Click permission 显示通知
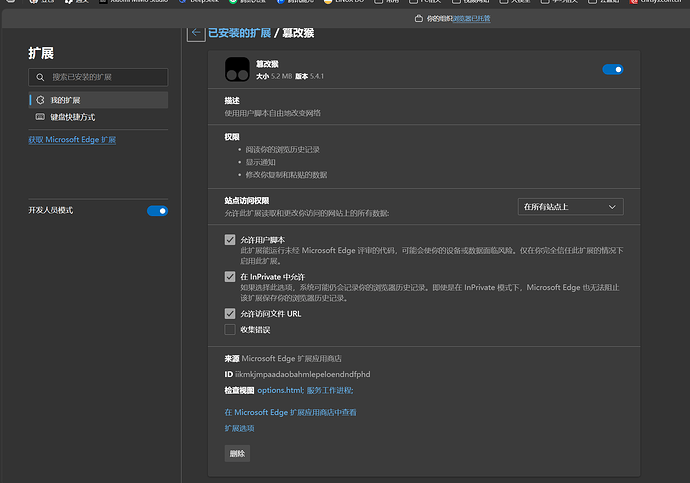The image size is (690, 483). point(261,162)
